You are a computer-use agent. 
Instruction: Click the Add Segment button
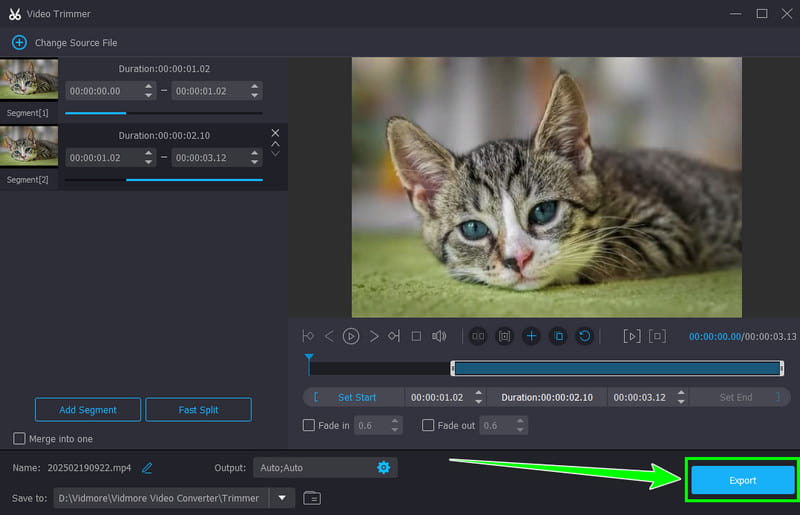pyautogui.click(x=88, y=409)
